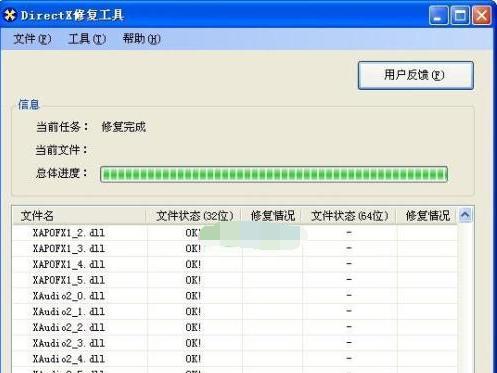497x373 pixels.
Task: Select the XAPOFX1_5.dll row
Action: pyautogui.click(x=235, y=280)
